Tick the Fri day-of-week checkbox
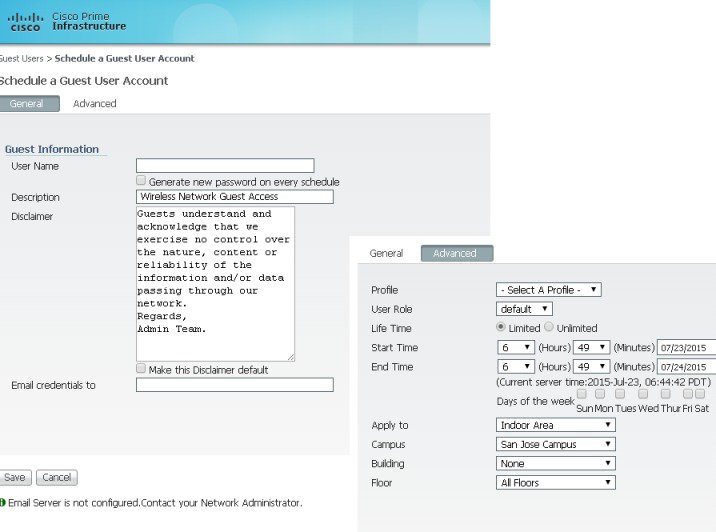This screenshot has width=716, height=532. pyautogui.click(x=688, y=394)
